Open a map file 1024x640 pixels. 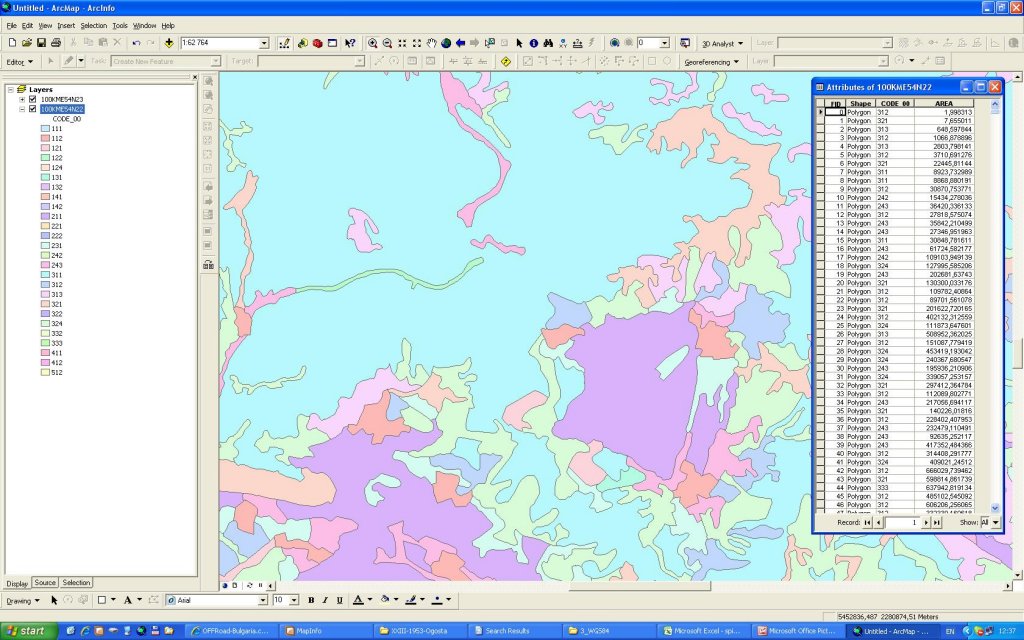coord(26,42)
